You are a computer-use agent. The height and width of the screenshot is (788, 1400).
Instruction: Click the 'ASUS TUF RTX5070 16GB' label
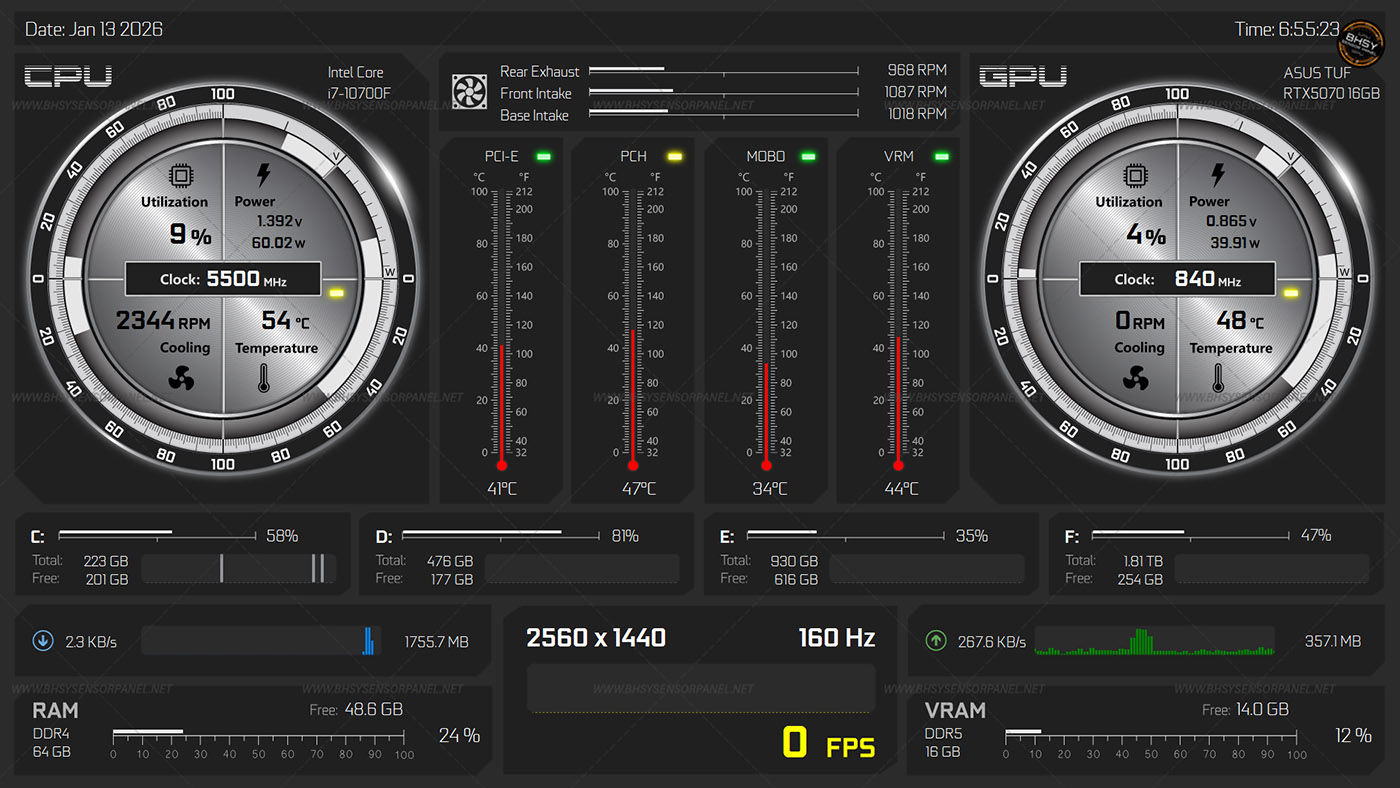coord(1331,82)
